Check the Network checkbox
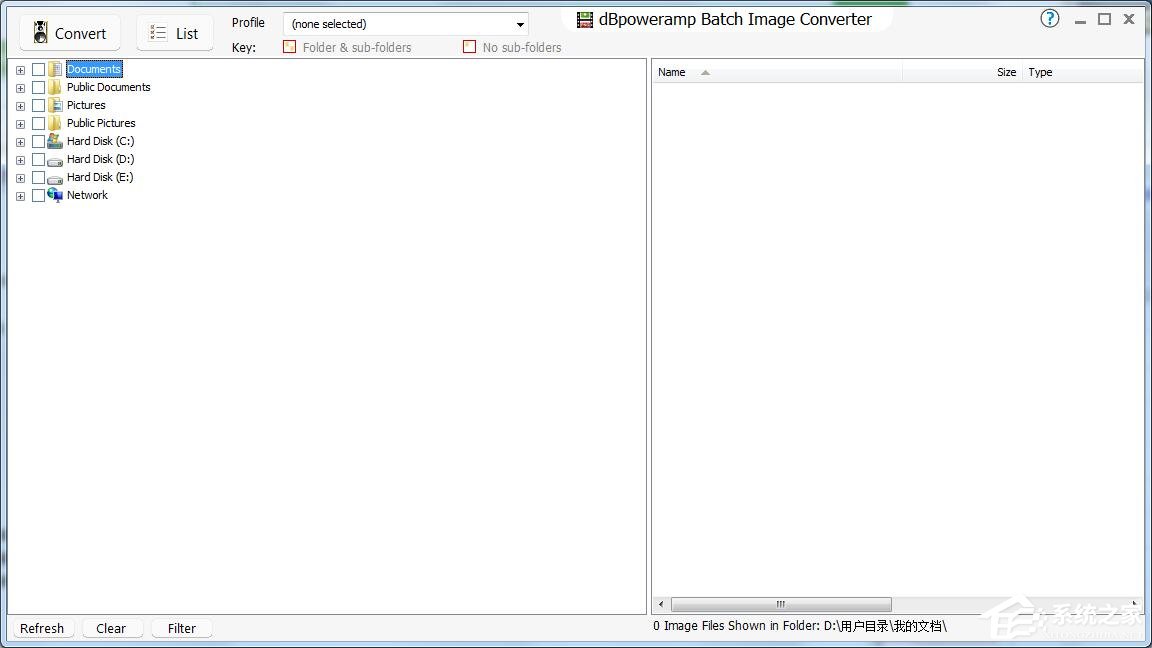Image resolution: width=1152 pixels, height=648 pixels. (x=38, y=195)
